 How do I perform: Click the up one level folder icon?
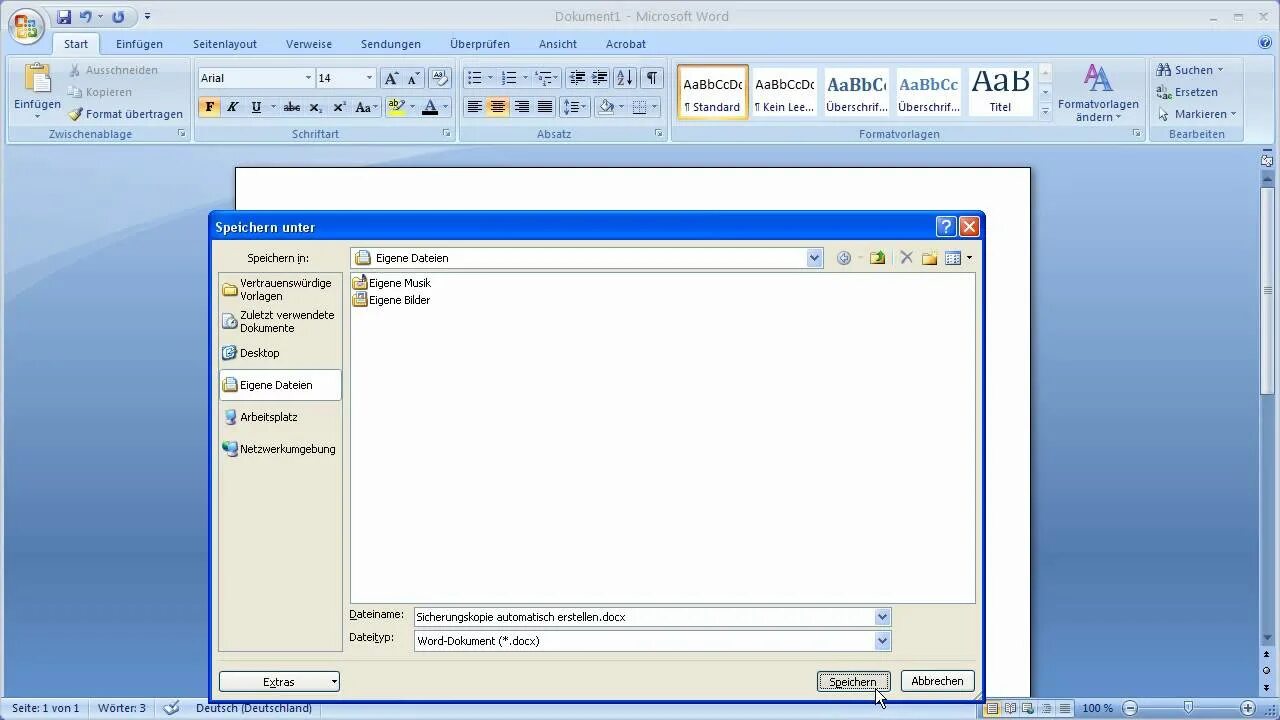(x=877, y=258)
